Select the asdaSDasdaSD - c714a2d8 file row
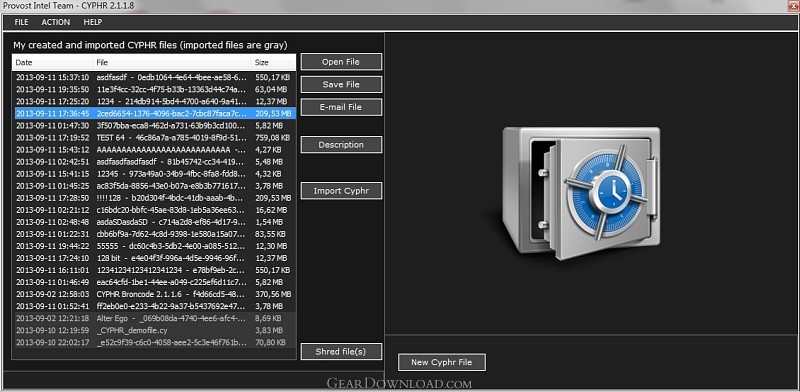 (x=154, y=222)
